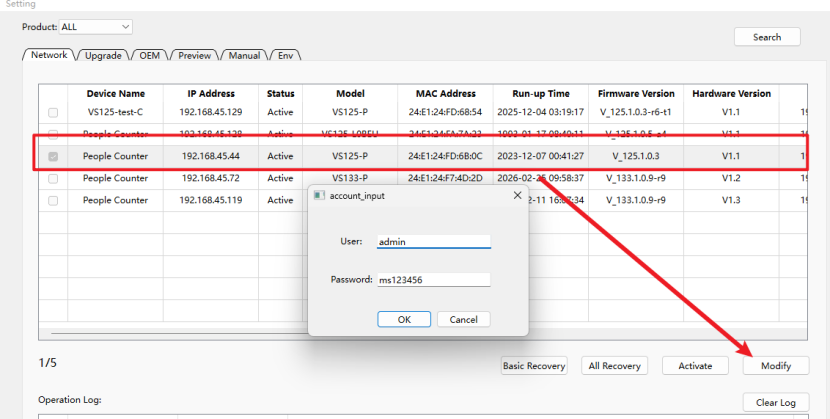
Task: Switch to the Manual tab
Action: click(x=244, y=56)
